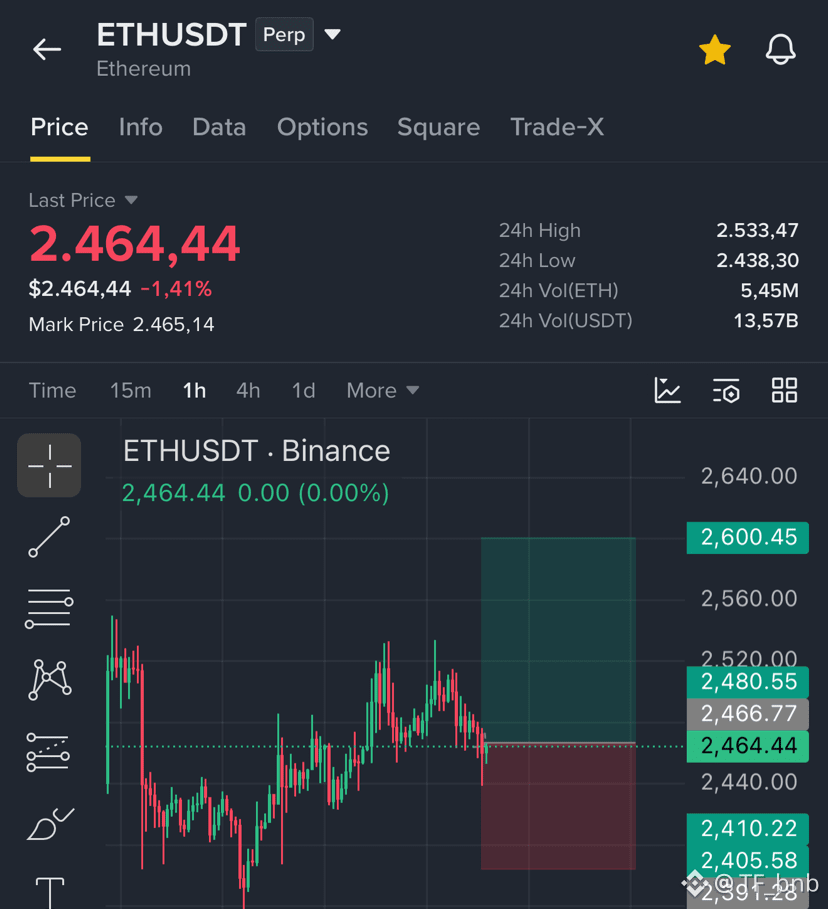Select the horizontal lines Fibonacci tool

pyautogui.click(x=49, y=608)
